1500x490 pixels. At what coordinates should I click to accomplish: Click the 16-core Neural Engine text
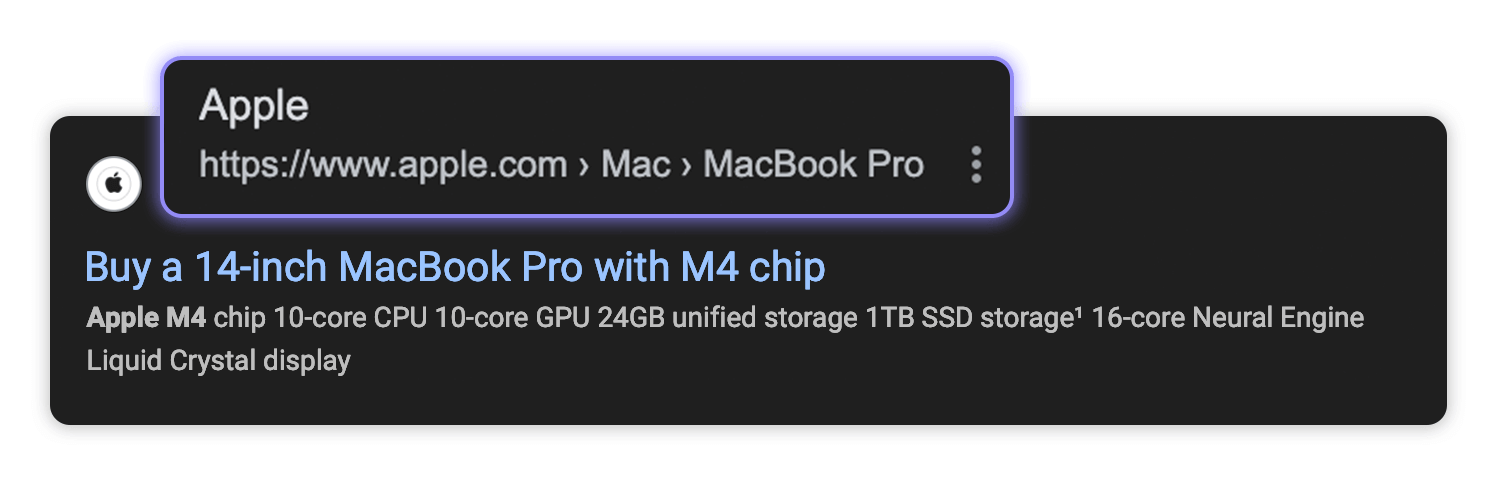1228,318
